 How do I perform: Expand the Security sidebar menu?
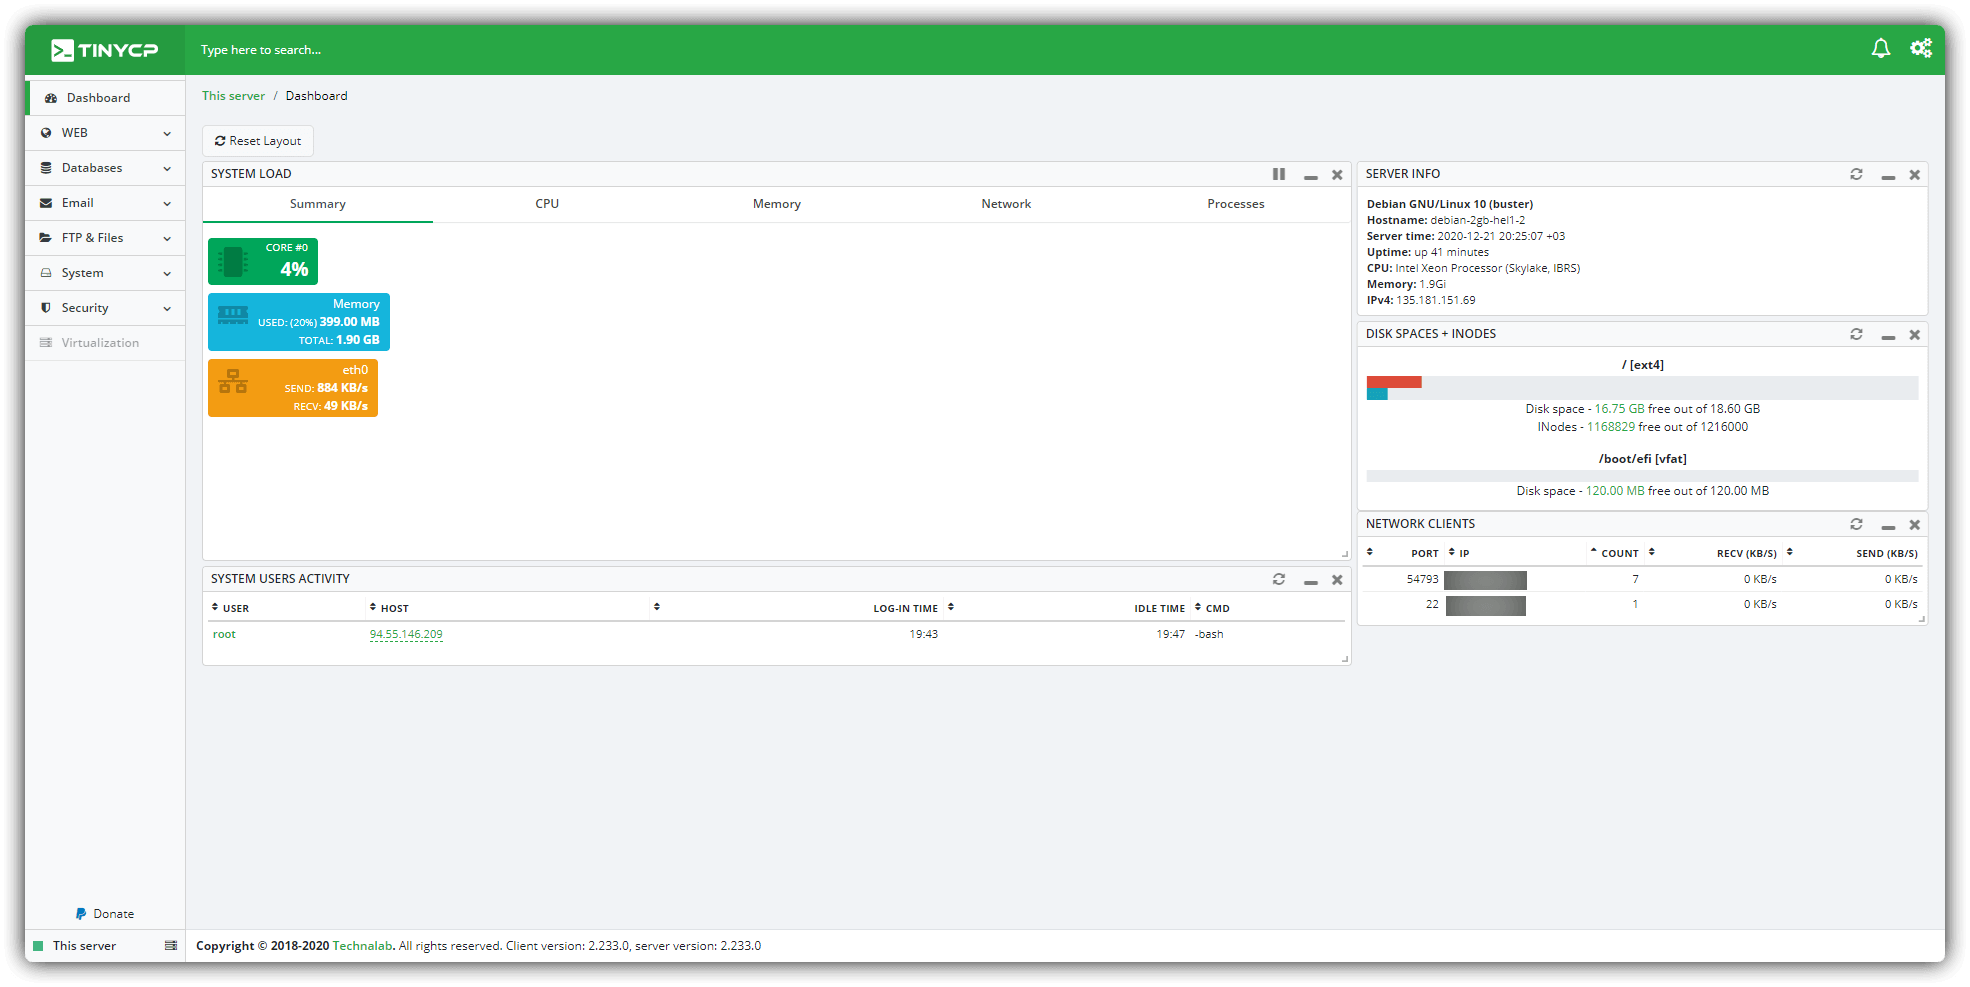(x=105, y=308)
